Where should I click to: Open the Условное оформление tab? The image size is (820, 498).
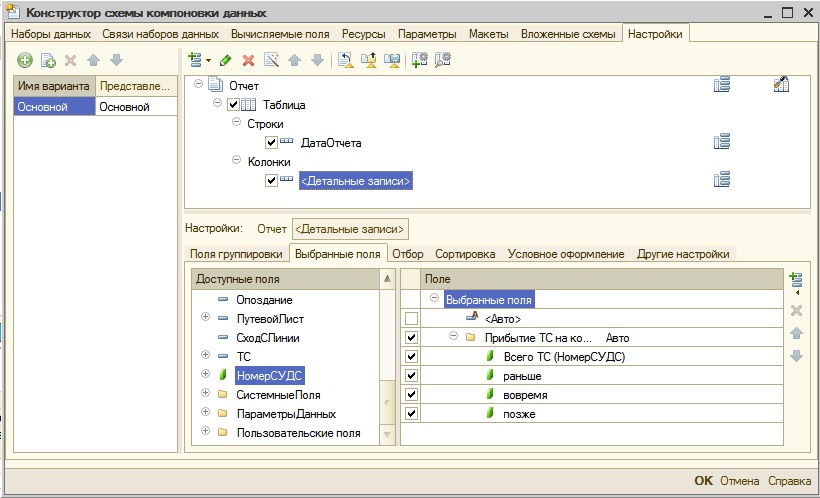566,254
